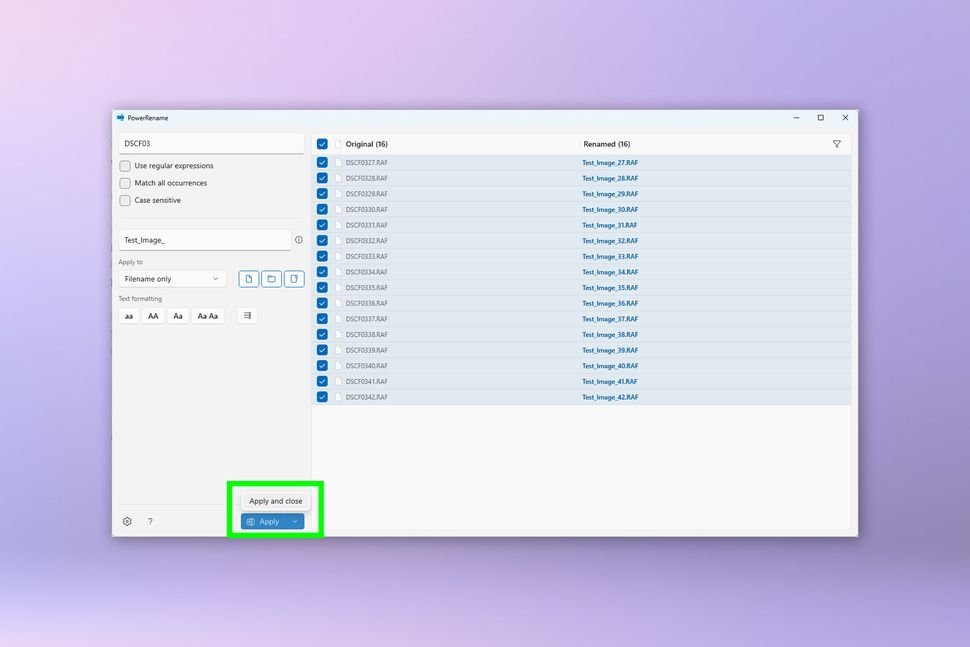This screenshot has height=647, width=970.
Task: Enable the 'Case sensitive' checkbox
Action: 126,200
